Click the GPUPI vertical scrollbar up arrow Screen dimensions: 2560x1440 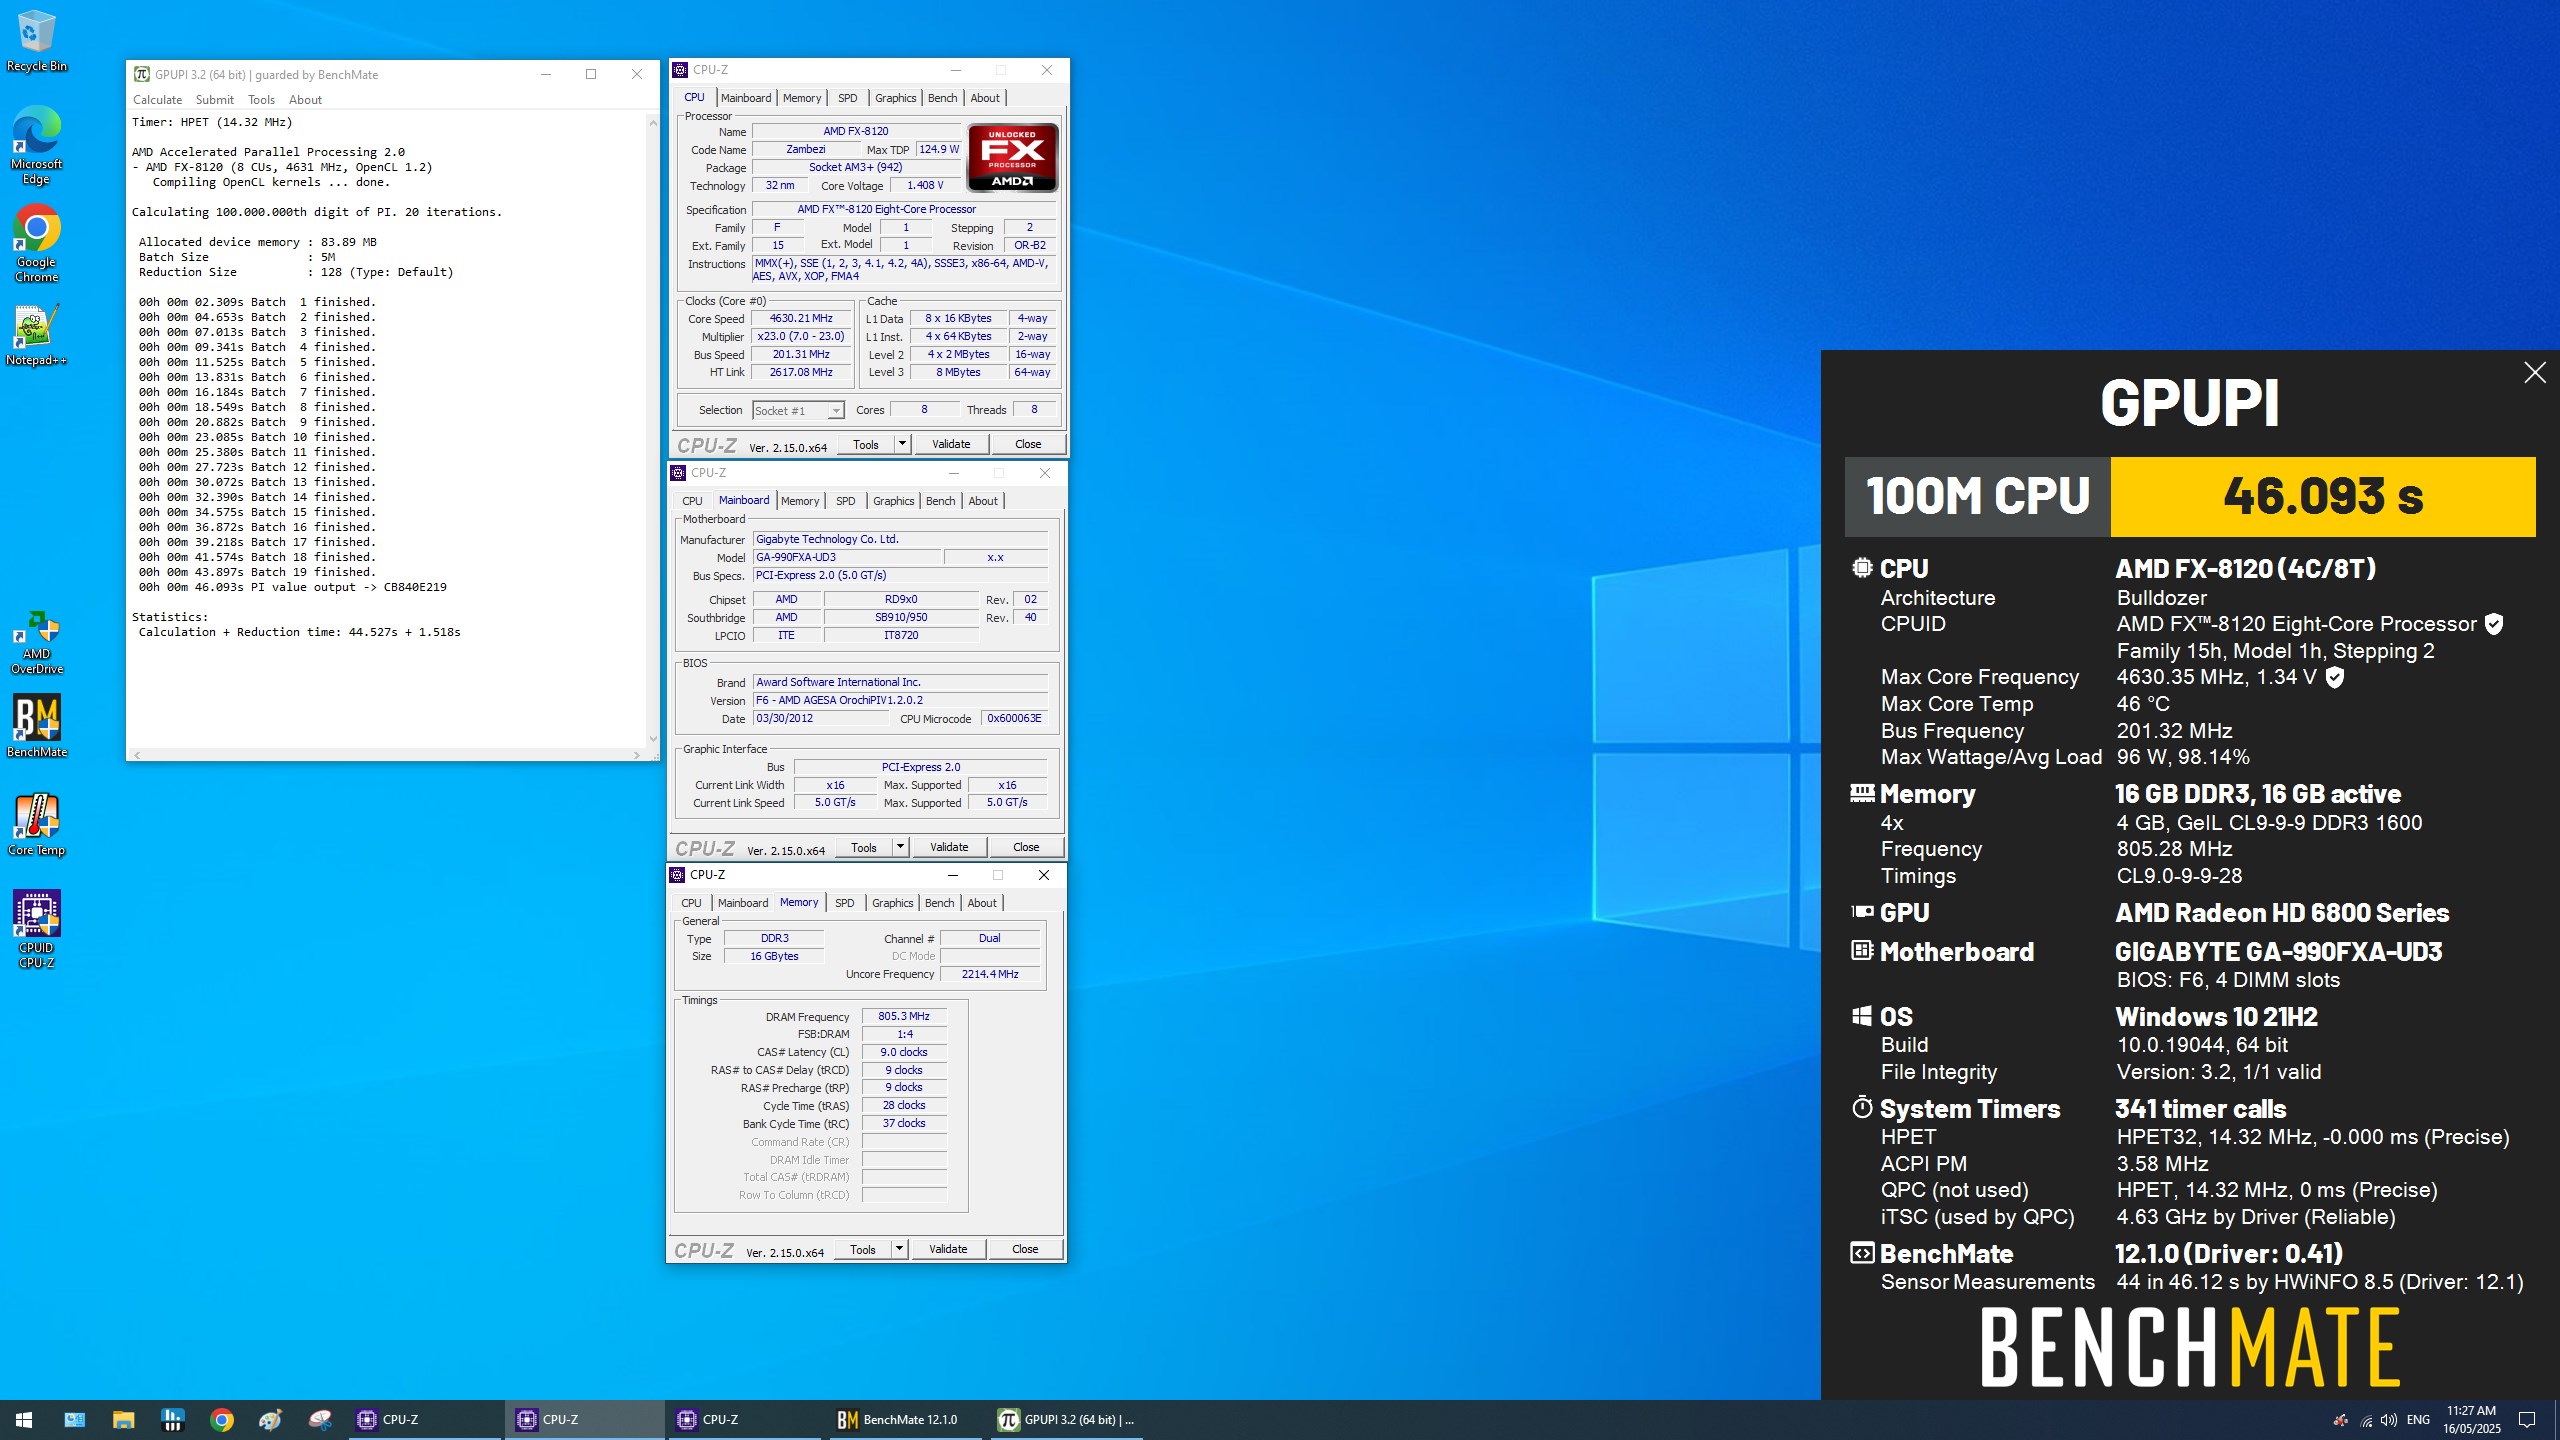coord(653,122)
